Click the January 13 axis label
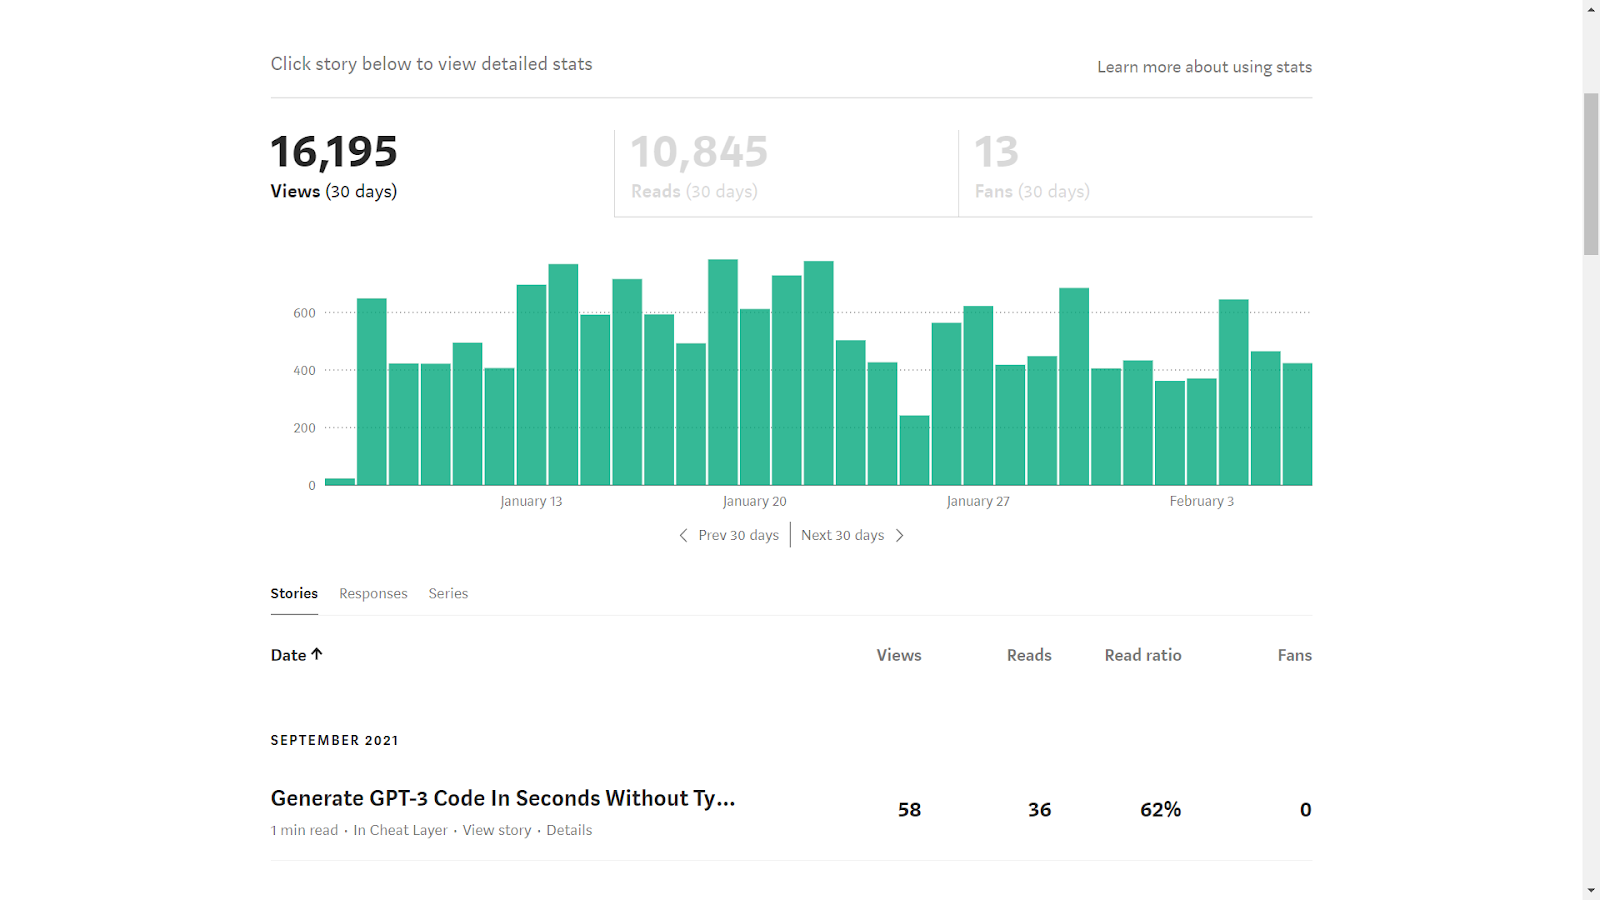Viewport: 1600px width, 900px height. 531,501
